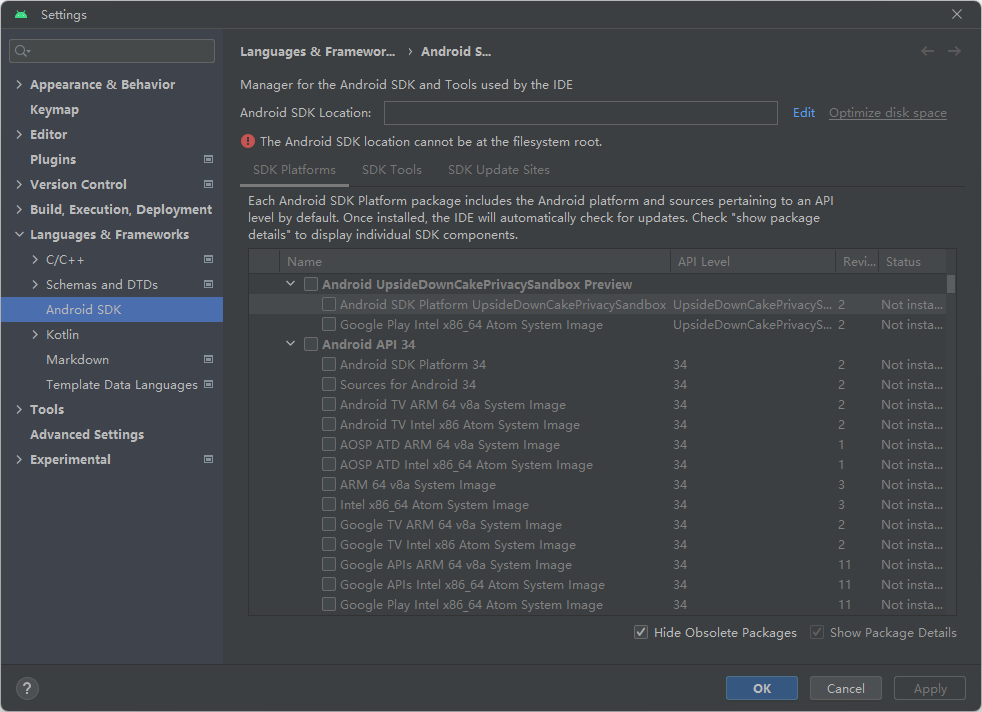
Task: Expand the Version Control node arrow
Action: tap(19, 185)
